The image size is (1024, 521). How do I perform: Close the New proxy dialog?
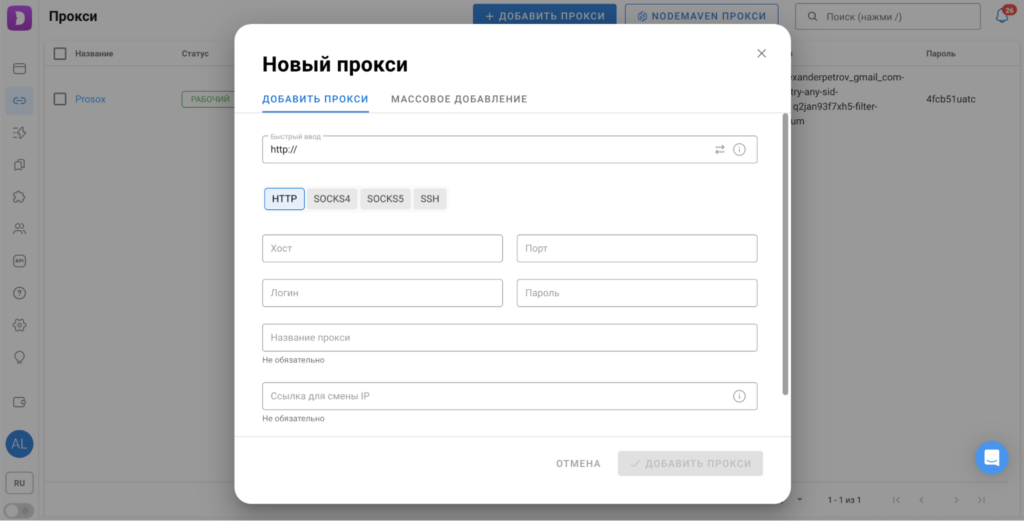[761, 54]
